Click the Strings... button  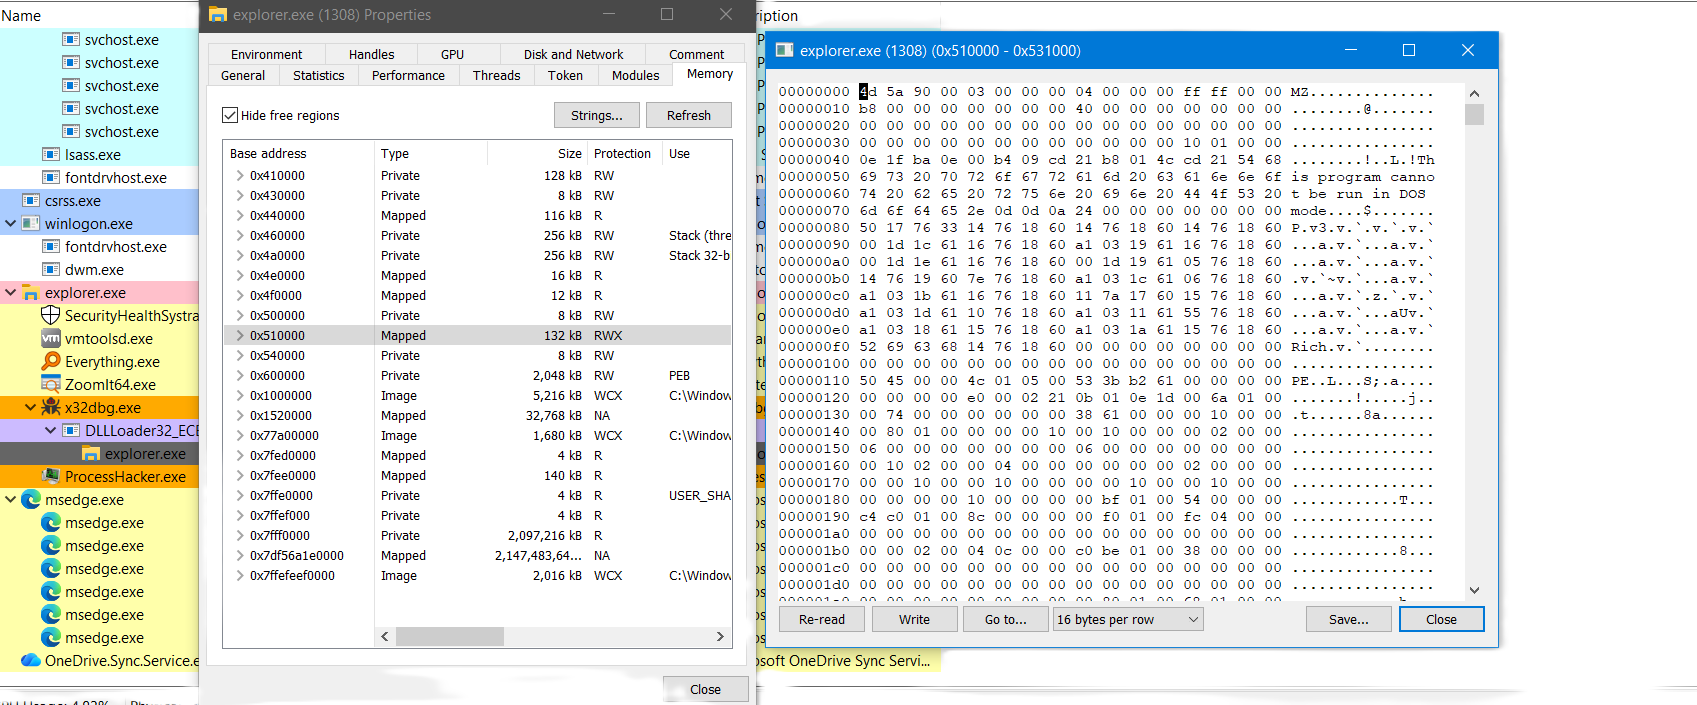(596, 116)
